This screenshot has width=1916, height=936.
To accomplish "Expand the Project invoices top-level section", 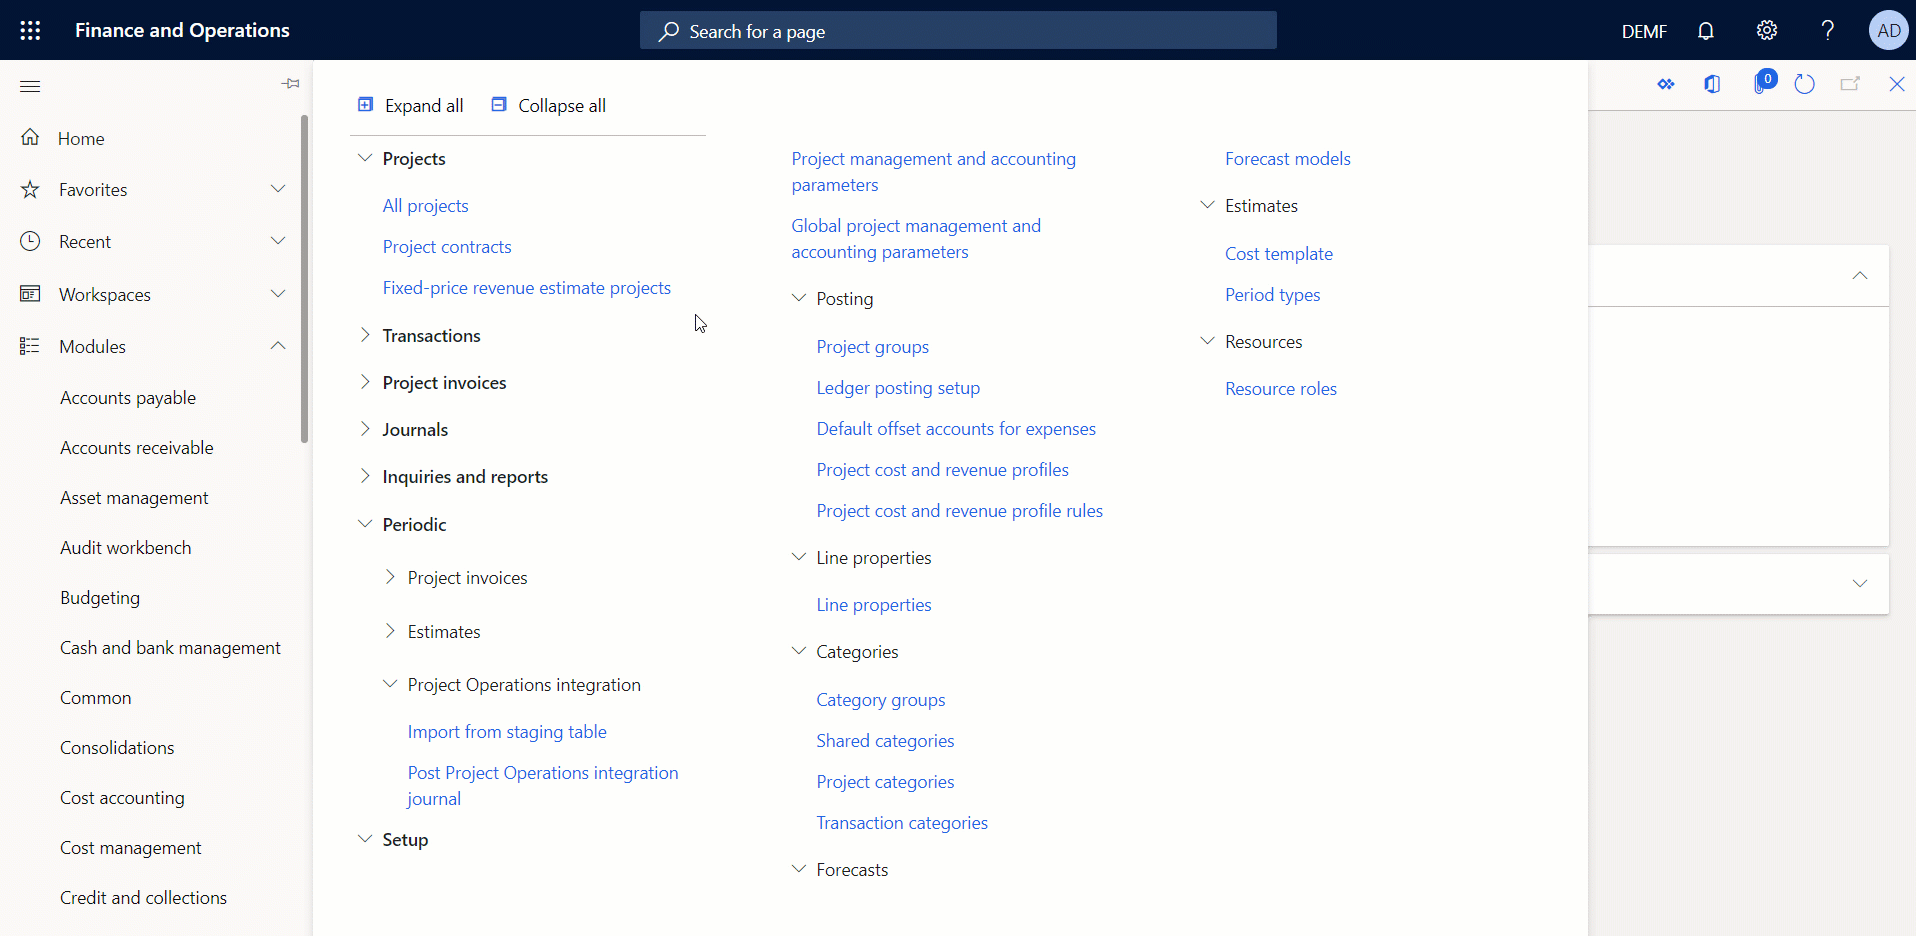I will point(365,382).
